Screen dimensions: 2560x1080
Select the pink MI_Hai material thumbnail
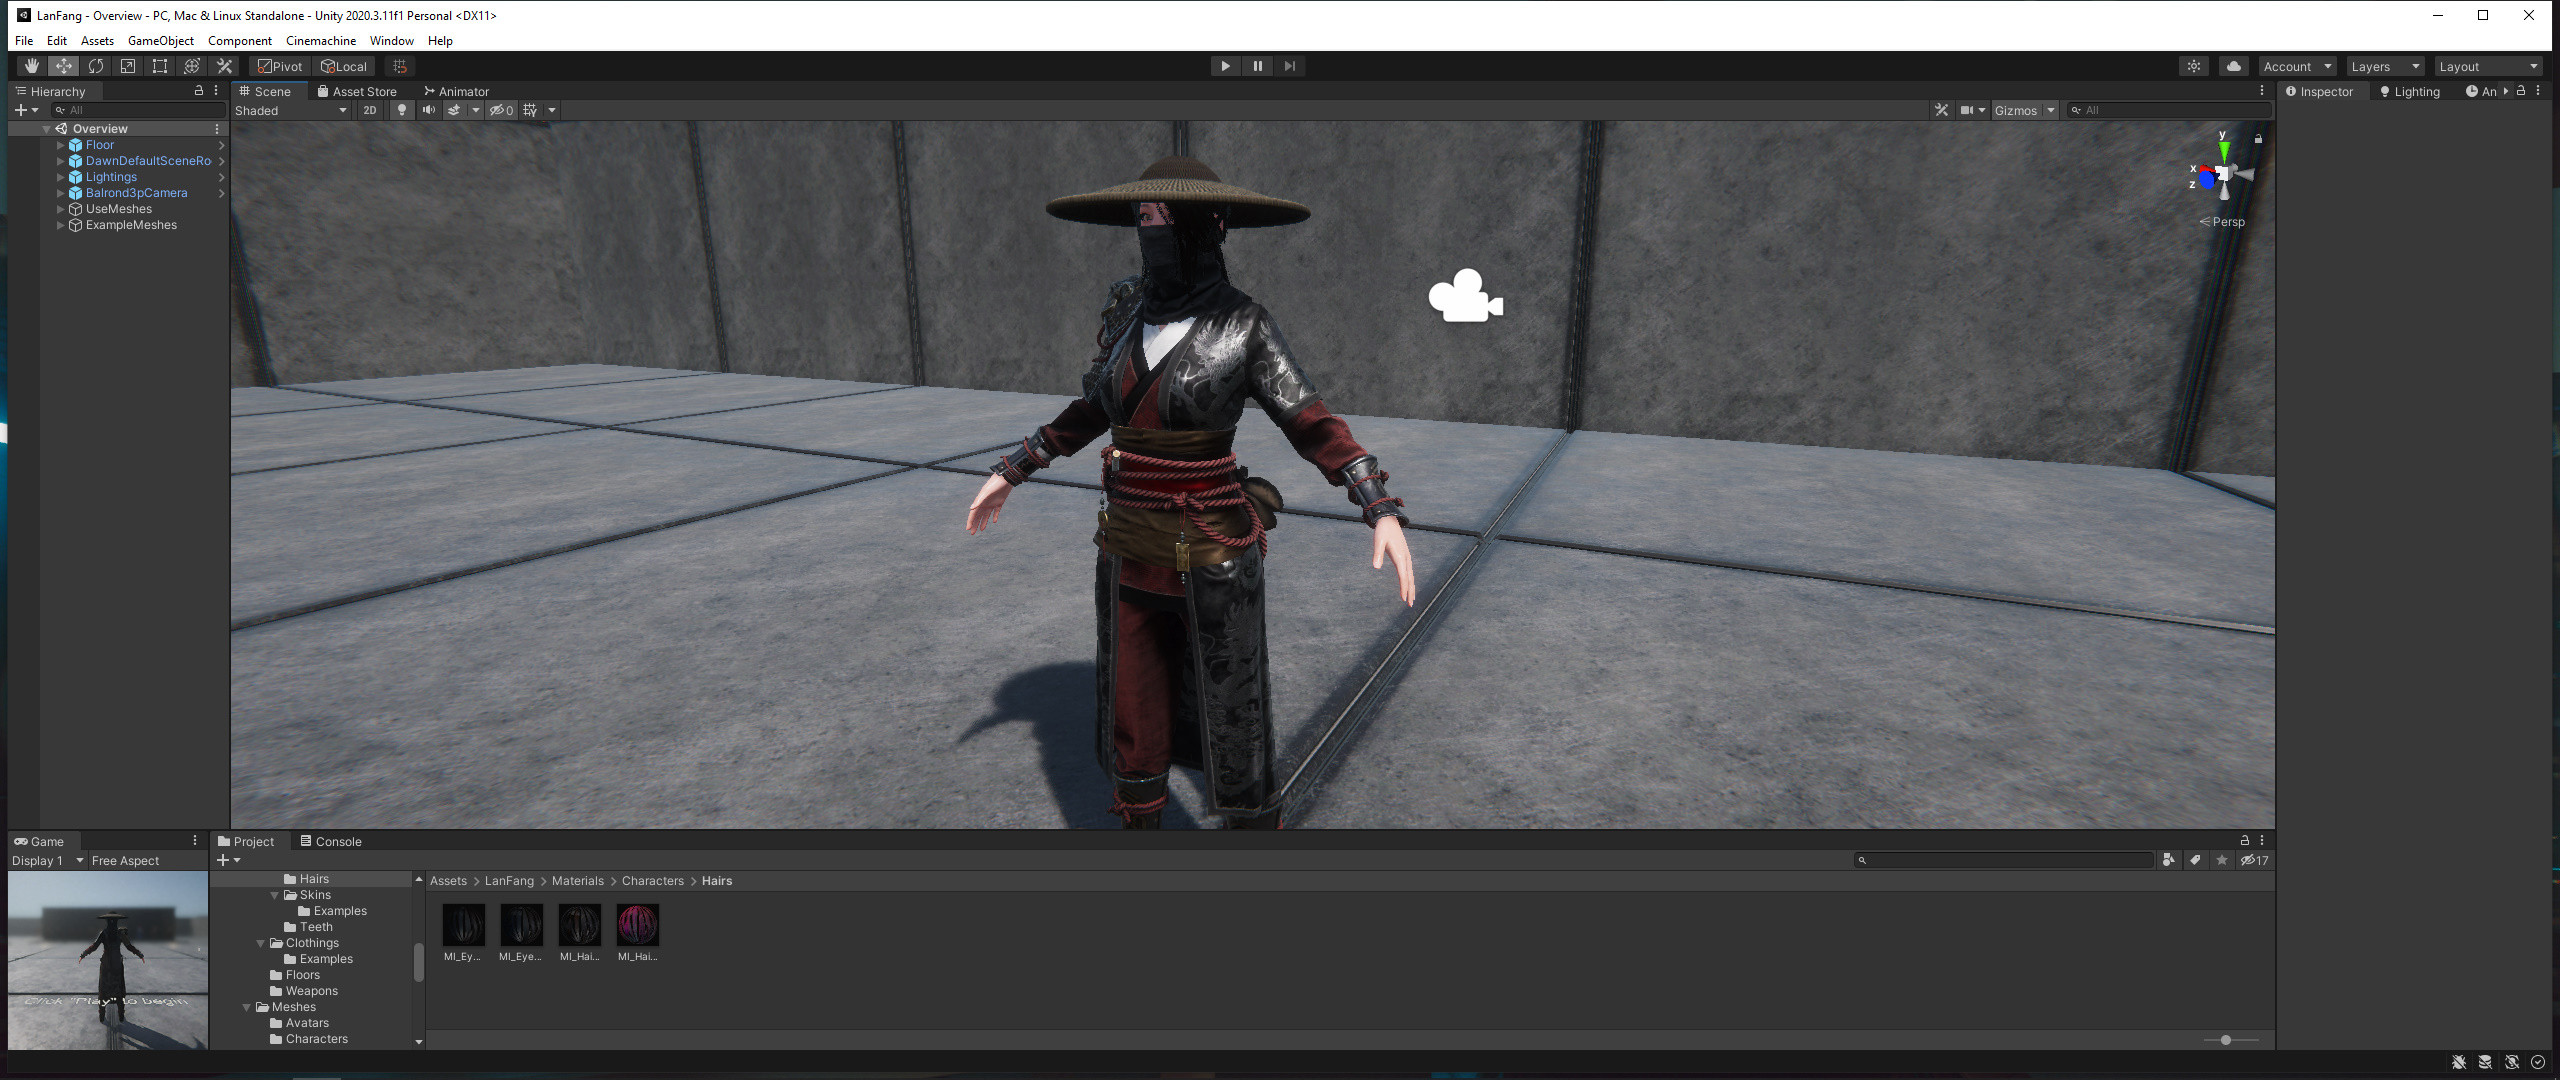(638, 925)
